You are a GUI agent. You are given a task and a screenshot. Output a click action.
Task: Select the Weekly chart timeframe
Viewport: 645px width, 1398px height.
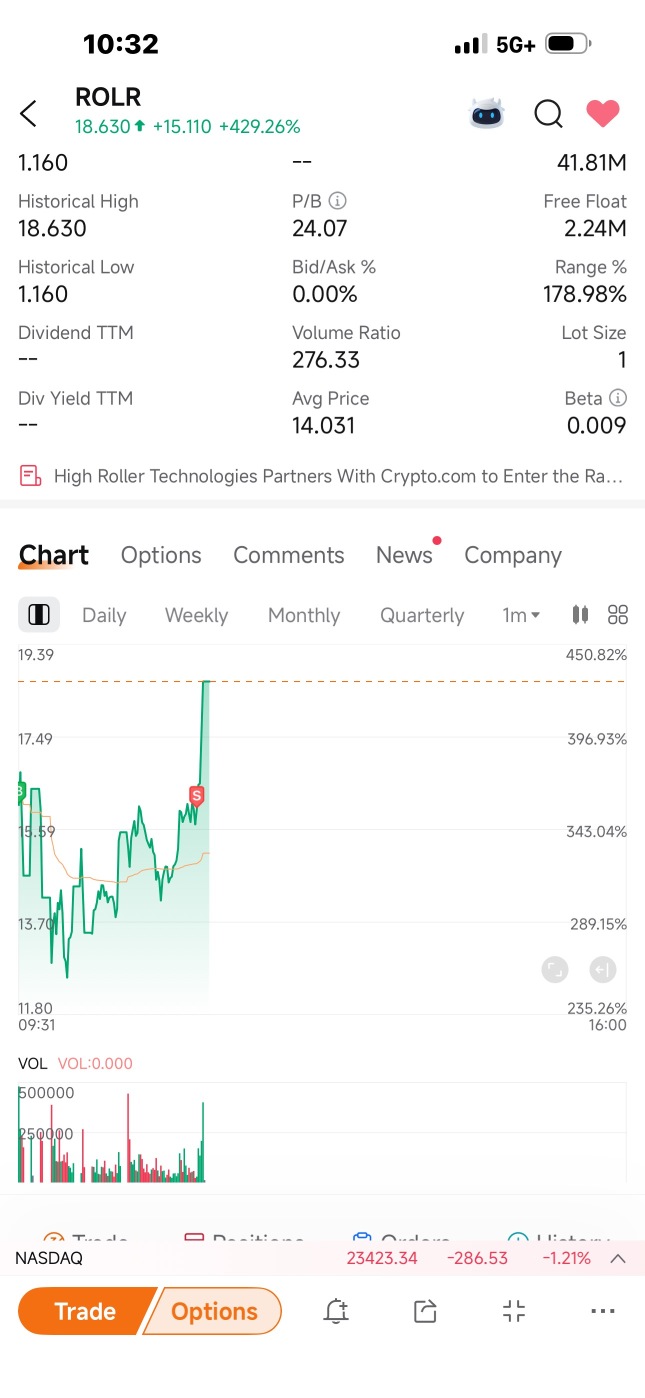coord(196,615)
